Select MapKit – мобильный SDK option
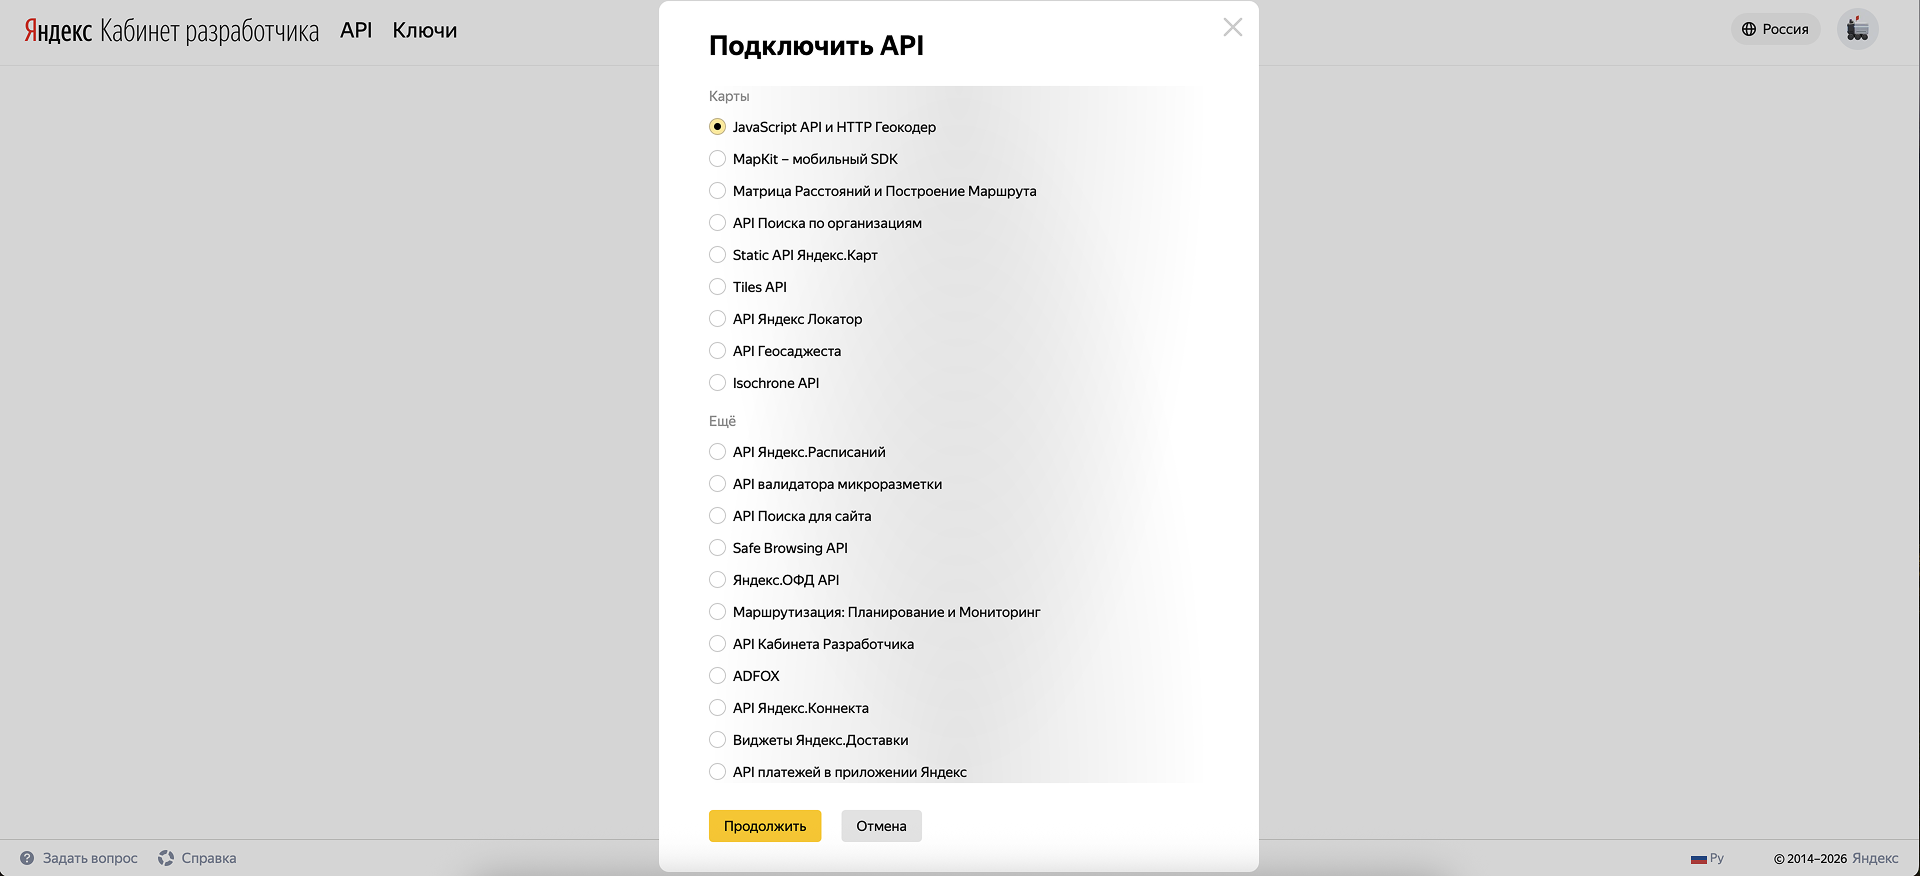The image size is (1920, 876). tap(717, 159)
